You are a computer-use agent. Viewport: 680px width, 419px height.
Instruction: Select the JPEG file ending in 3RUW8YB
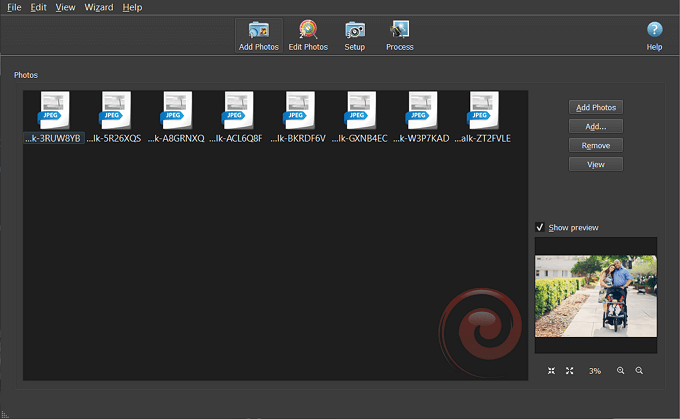coord(54,117)
